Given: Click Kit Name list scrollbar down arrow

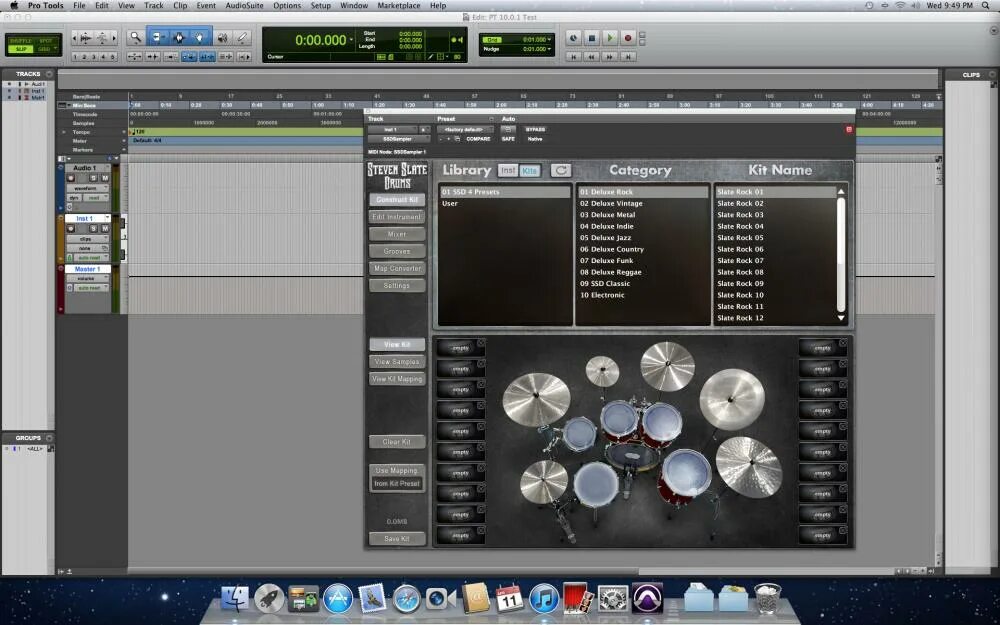Looking at the screenshot, I should 841,318.
